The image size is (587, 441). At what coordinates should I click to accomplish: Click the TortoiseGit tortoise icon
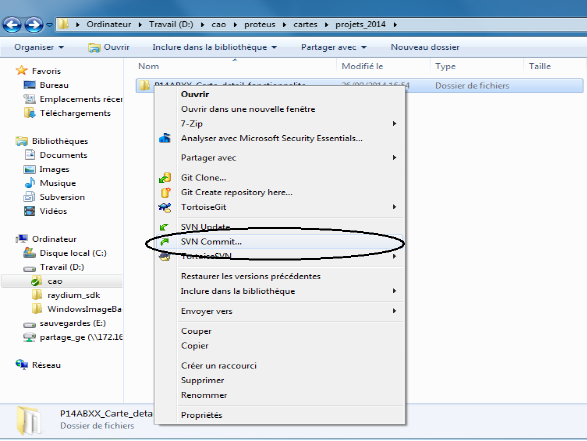(x=165, y=207)
